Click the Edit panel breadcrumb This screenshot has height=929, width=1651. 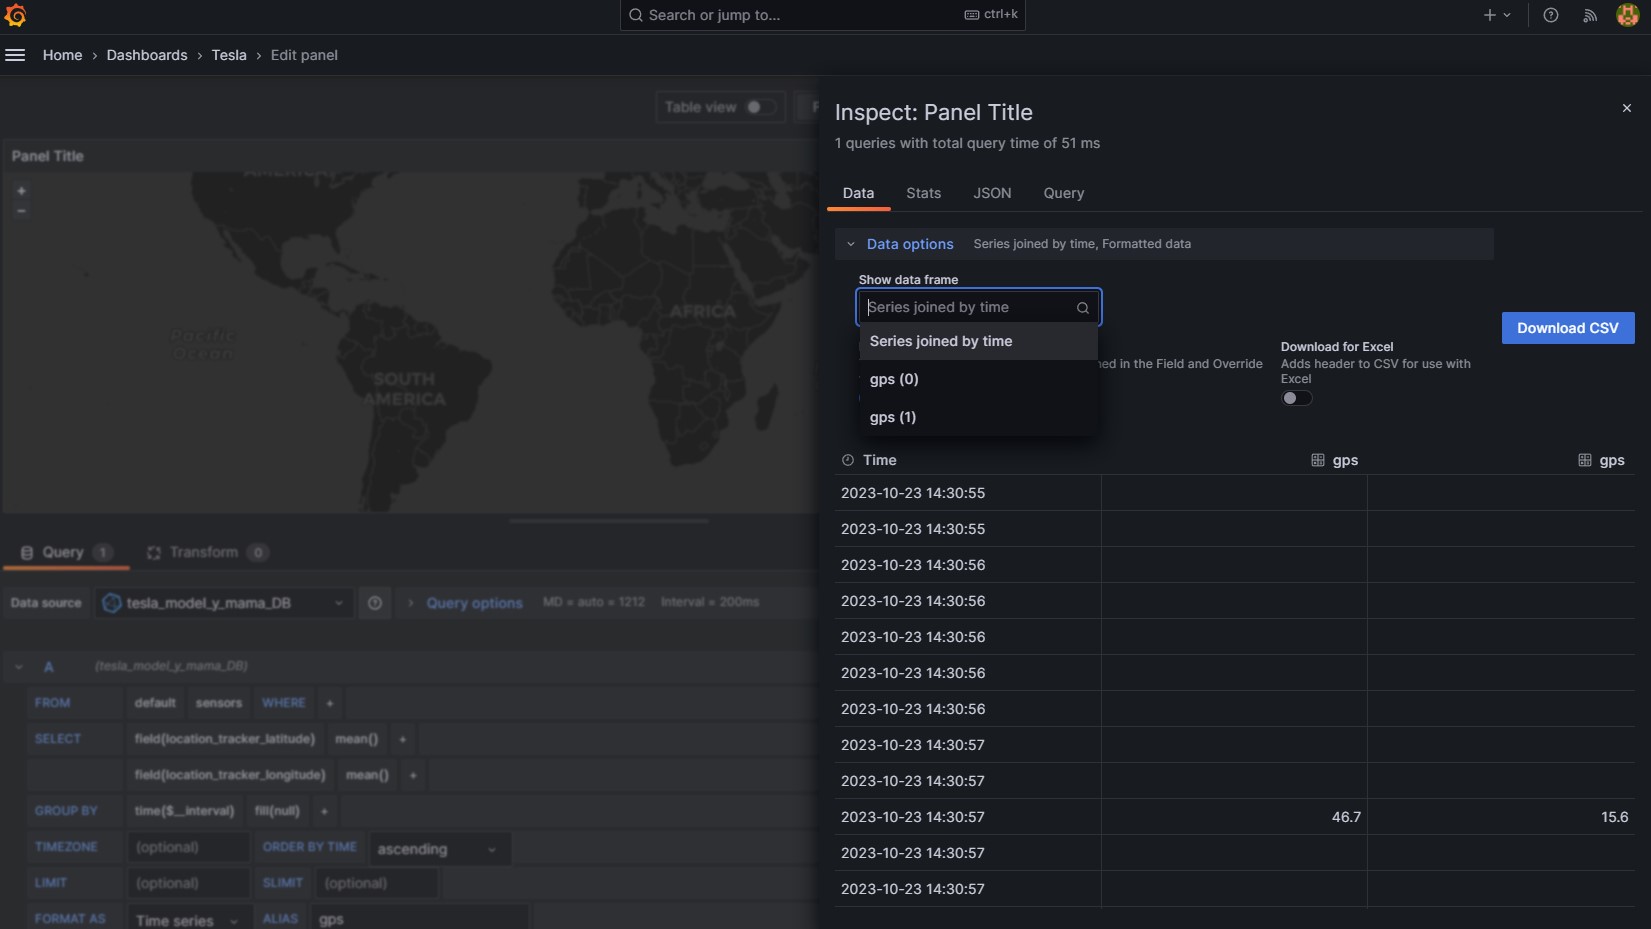pyautogui.click(x=304, y=55)
